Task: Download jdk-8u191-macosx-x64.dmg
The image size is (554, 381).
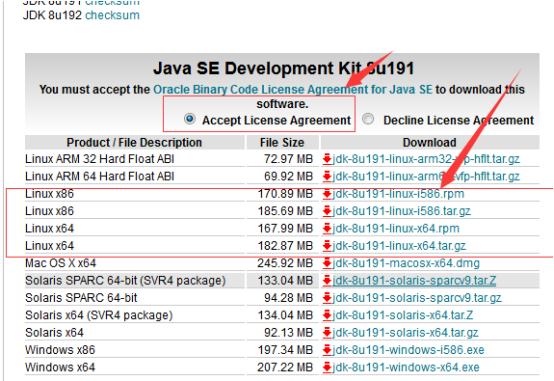Action: [406, 263]
